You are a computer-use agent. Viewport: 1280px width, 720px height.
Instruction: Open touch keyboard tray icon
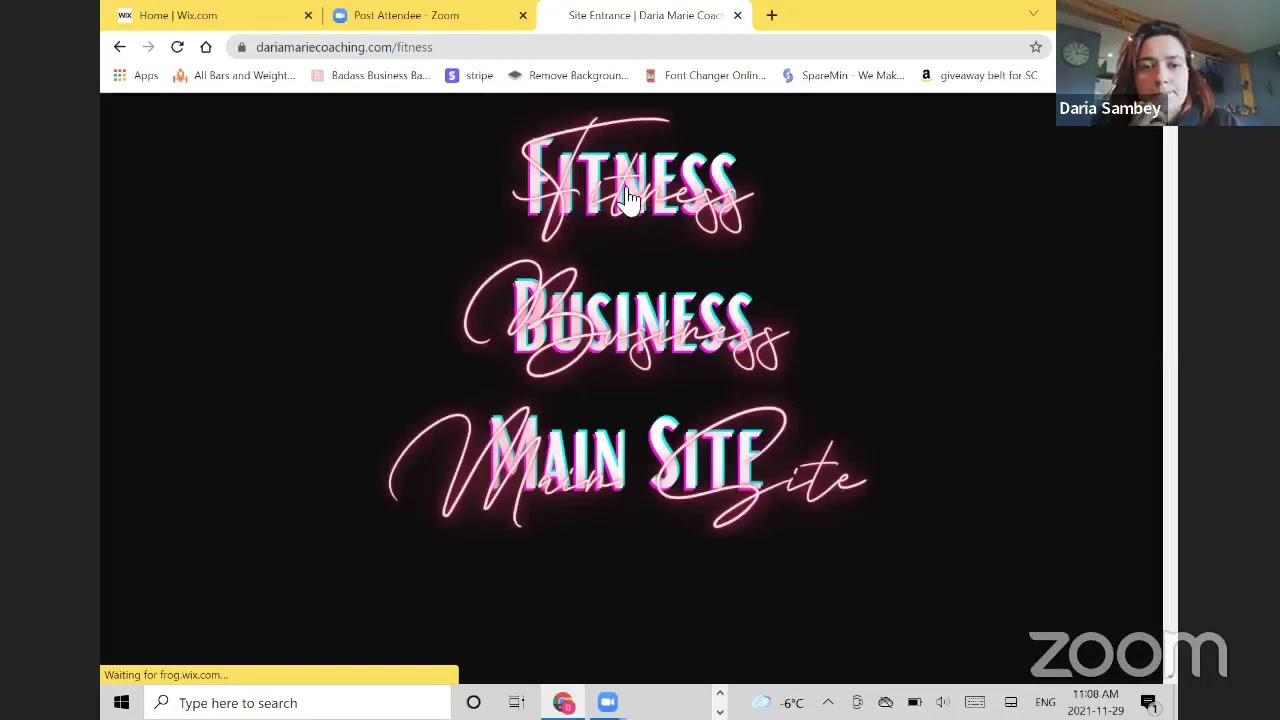pos(975,702)
